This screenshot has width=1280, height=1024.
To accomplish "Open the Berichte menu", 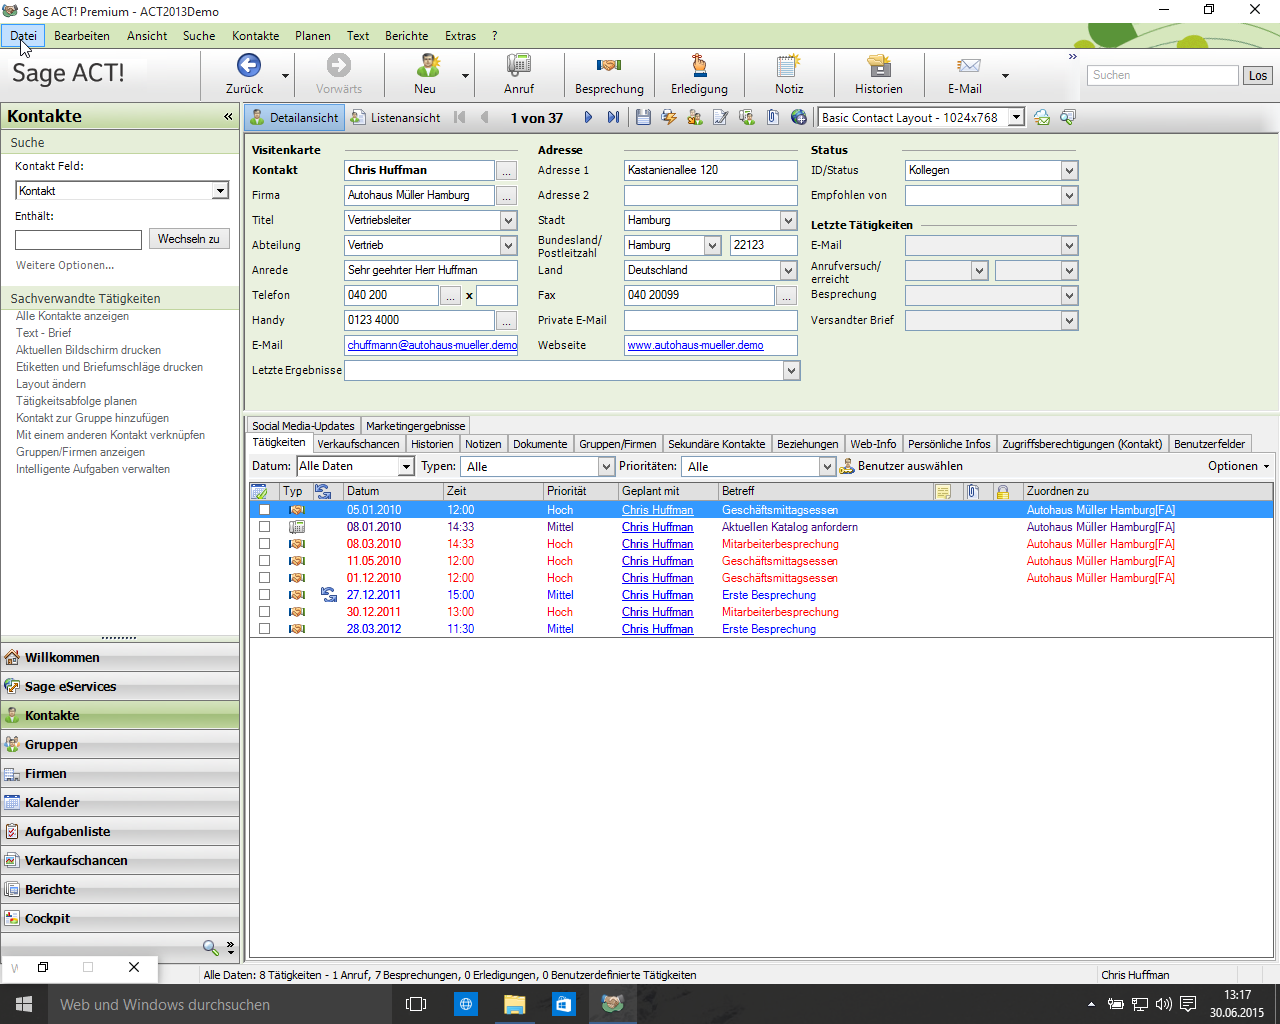I will coord(406,35).
